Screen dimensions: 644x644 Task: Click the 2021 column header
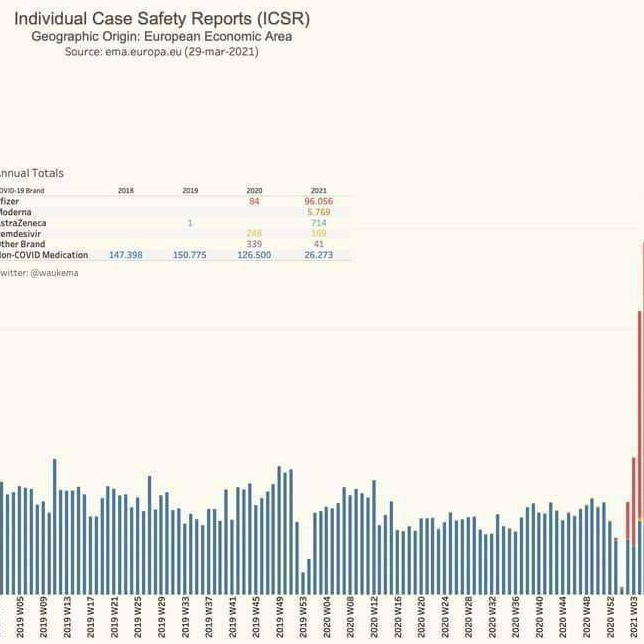(x=318, y=190)
